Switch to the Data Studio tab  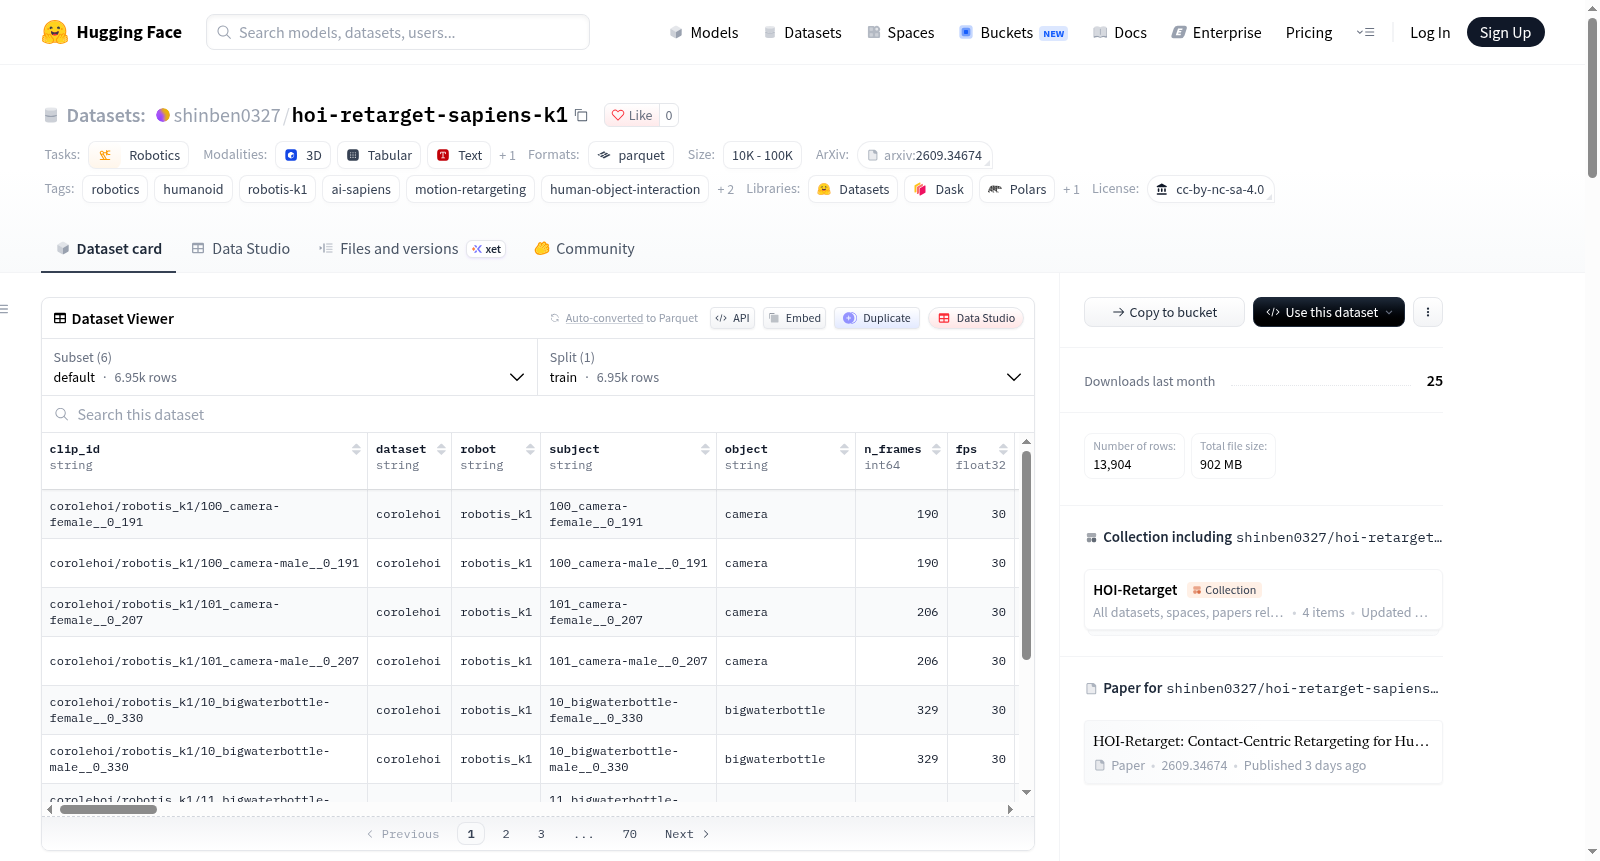click(241, 248)
